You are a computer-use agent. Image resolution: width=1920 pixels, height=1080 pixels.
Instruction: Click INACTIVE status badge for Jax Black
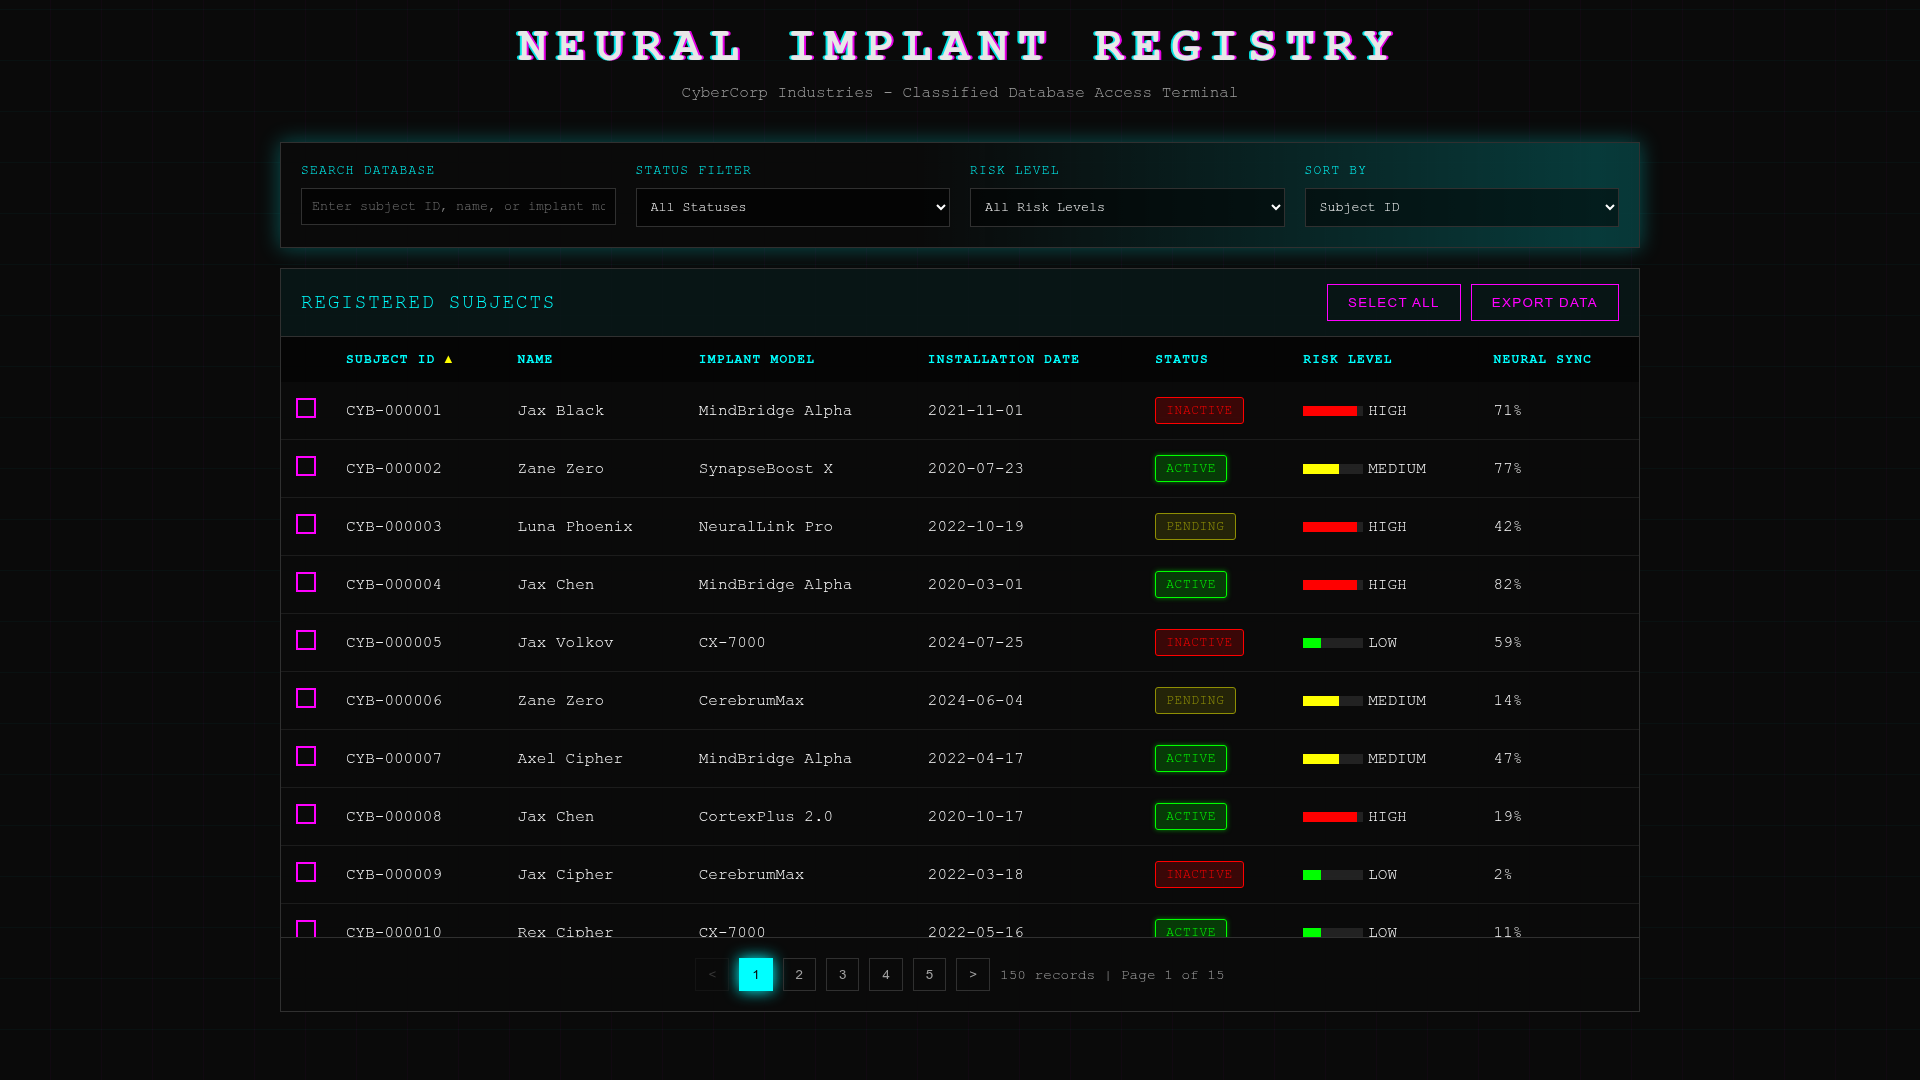[1199, 411]
